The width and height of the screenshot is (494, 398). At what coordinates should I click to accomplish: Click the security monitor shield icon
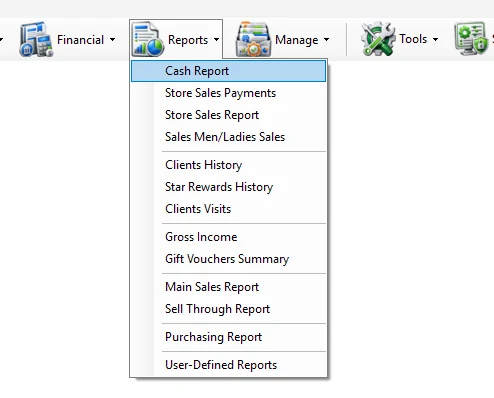[x=471, y=39]
